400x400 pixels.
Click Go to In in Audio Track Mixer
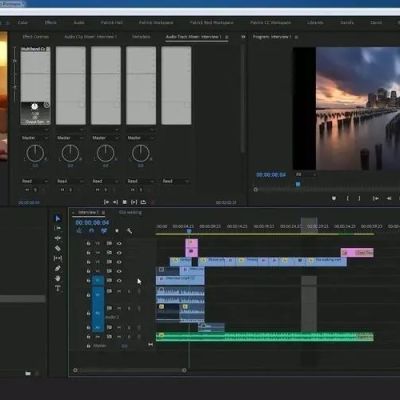[x=106, y=202]
